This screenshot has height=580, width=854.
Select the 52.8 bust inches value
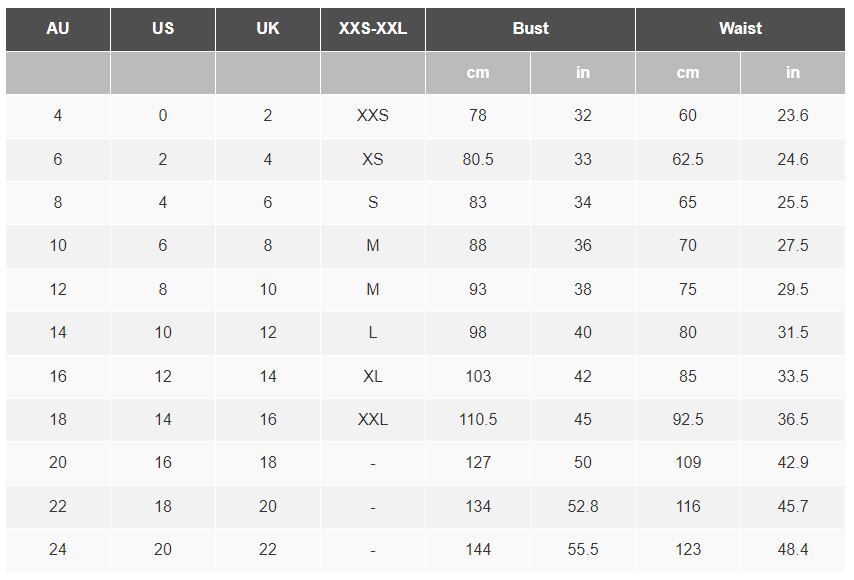583,506
